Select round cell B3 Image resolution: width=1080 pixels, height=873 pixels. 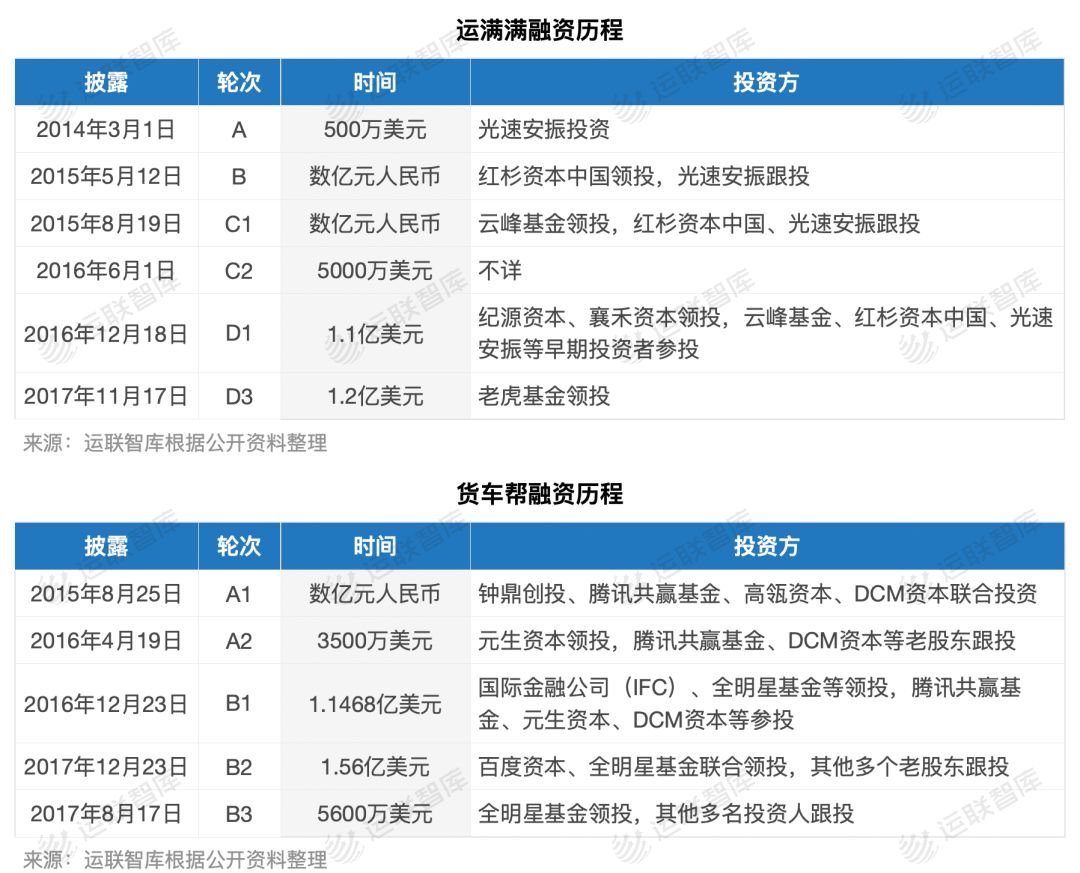click(239, 814)
